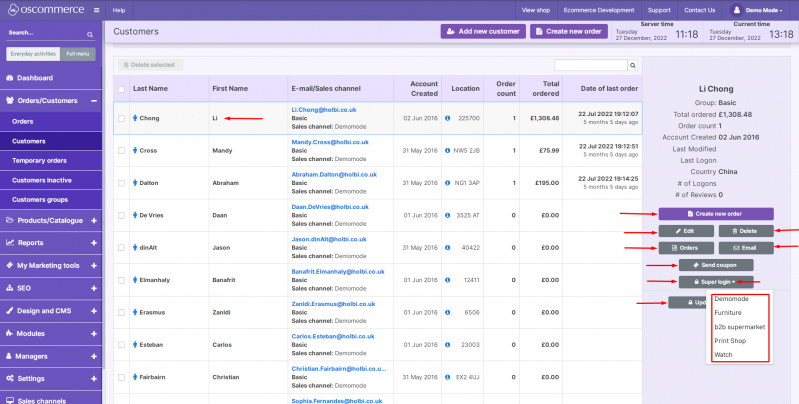Toggle the select-all checkbox in the table header
The image size is (799, 404).
click(x=121, y=89)
